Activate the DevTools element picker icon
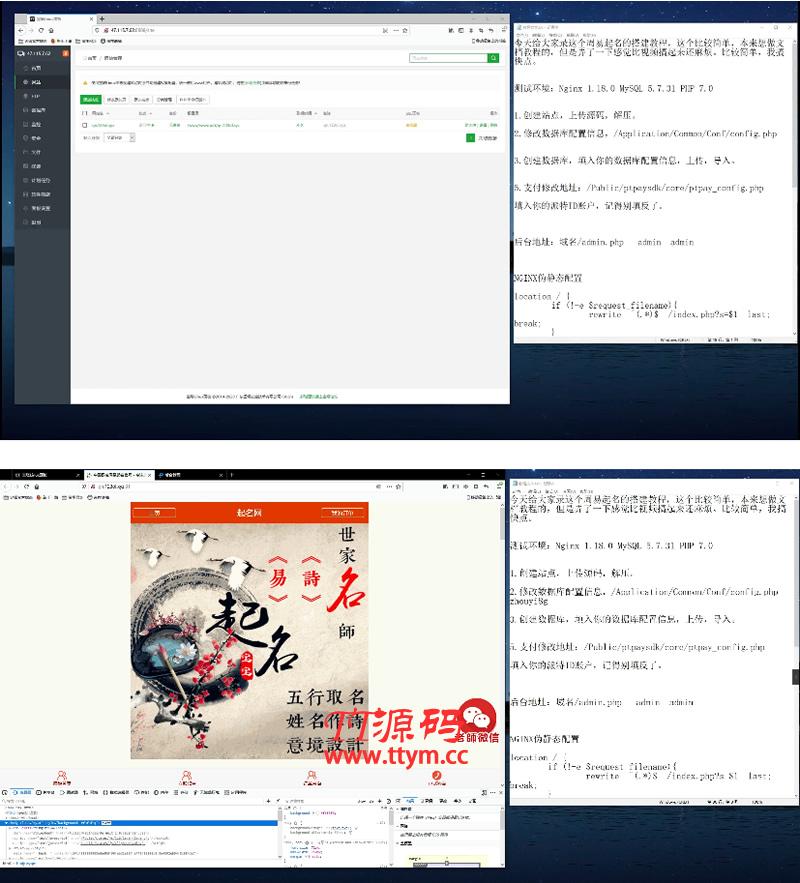 [x=5, y=792]
